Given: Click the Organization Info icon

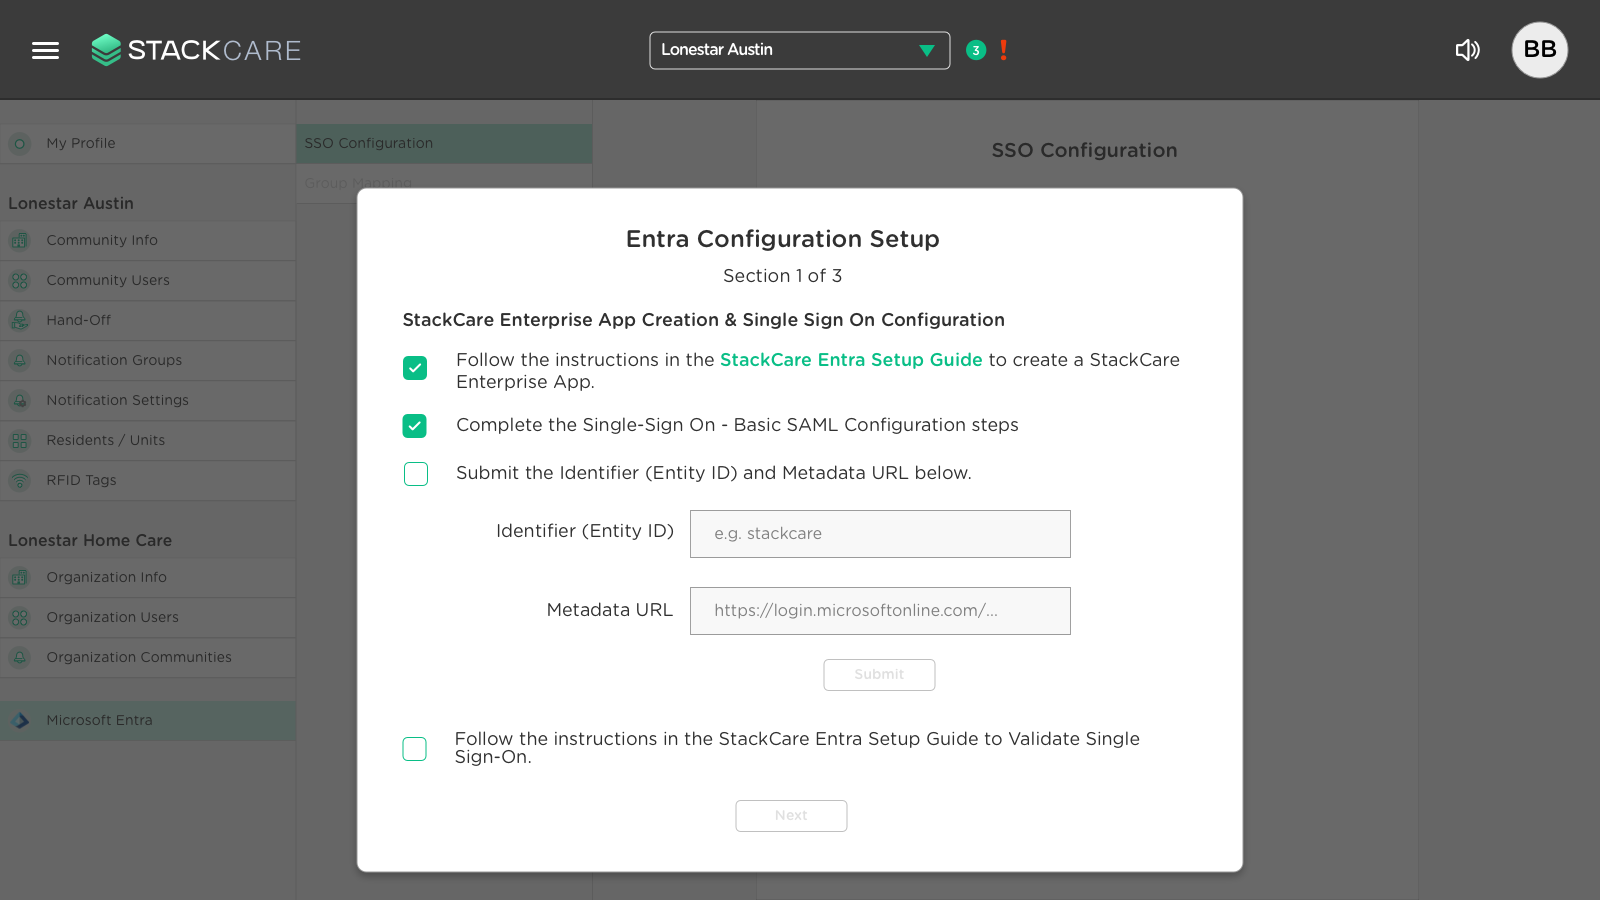Looking at the screenshot, I should (x=20, y=578).
